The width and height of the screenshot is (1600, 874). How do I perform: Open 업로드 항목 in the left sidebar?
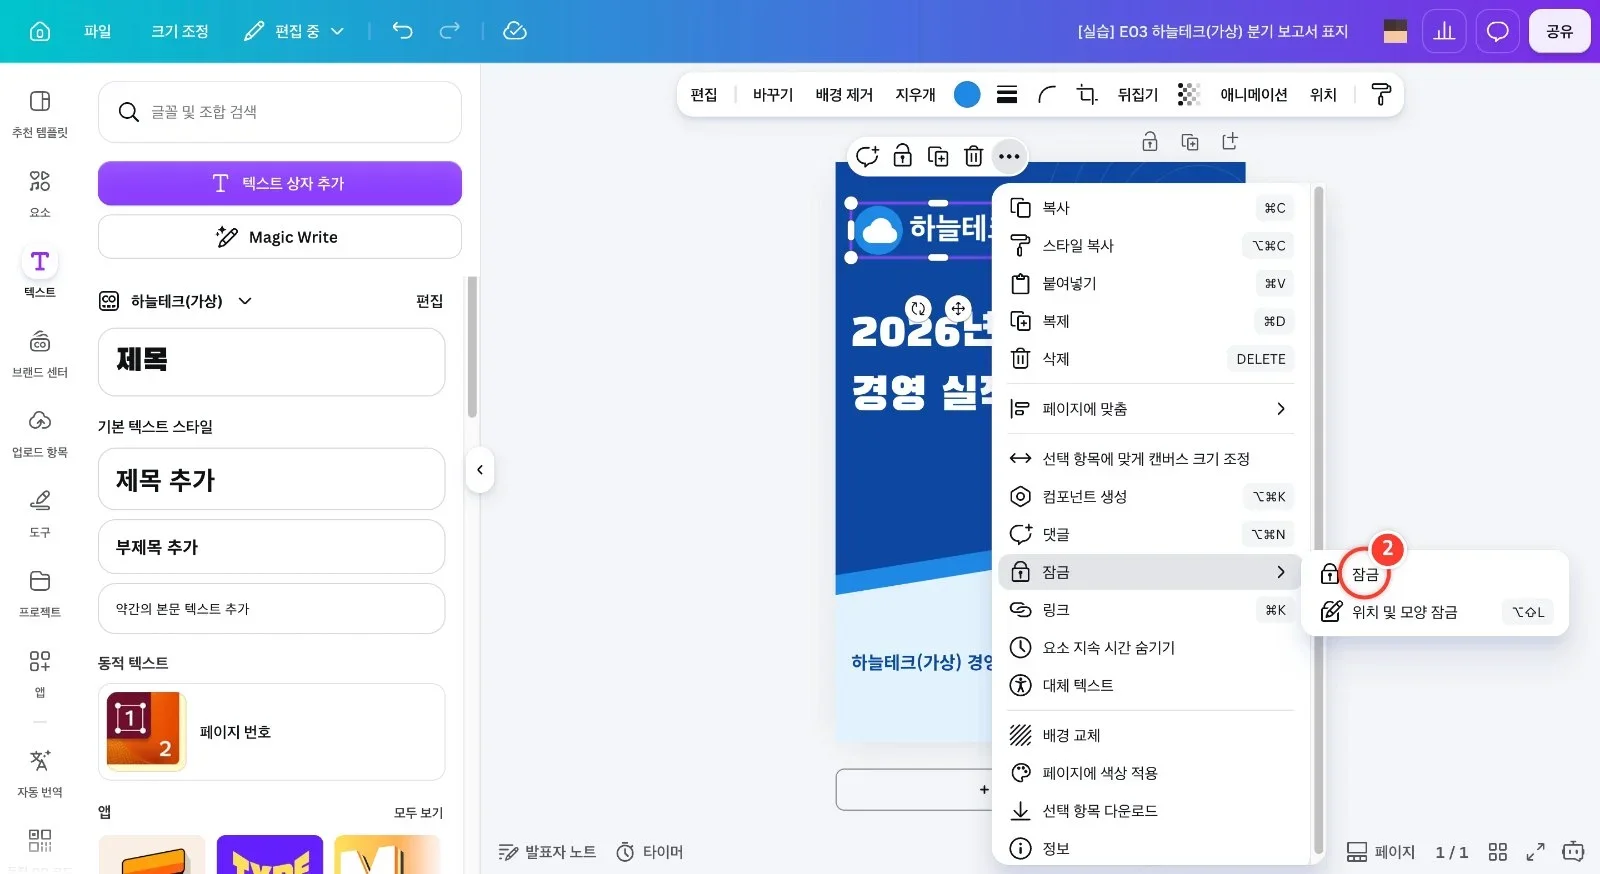(40, 432)
